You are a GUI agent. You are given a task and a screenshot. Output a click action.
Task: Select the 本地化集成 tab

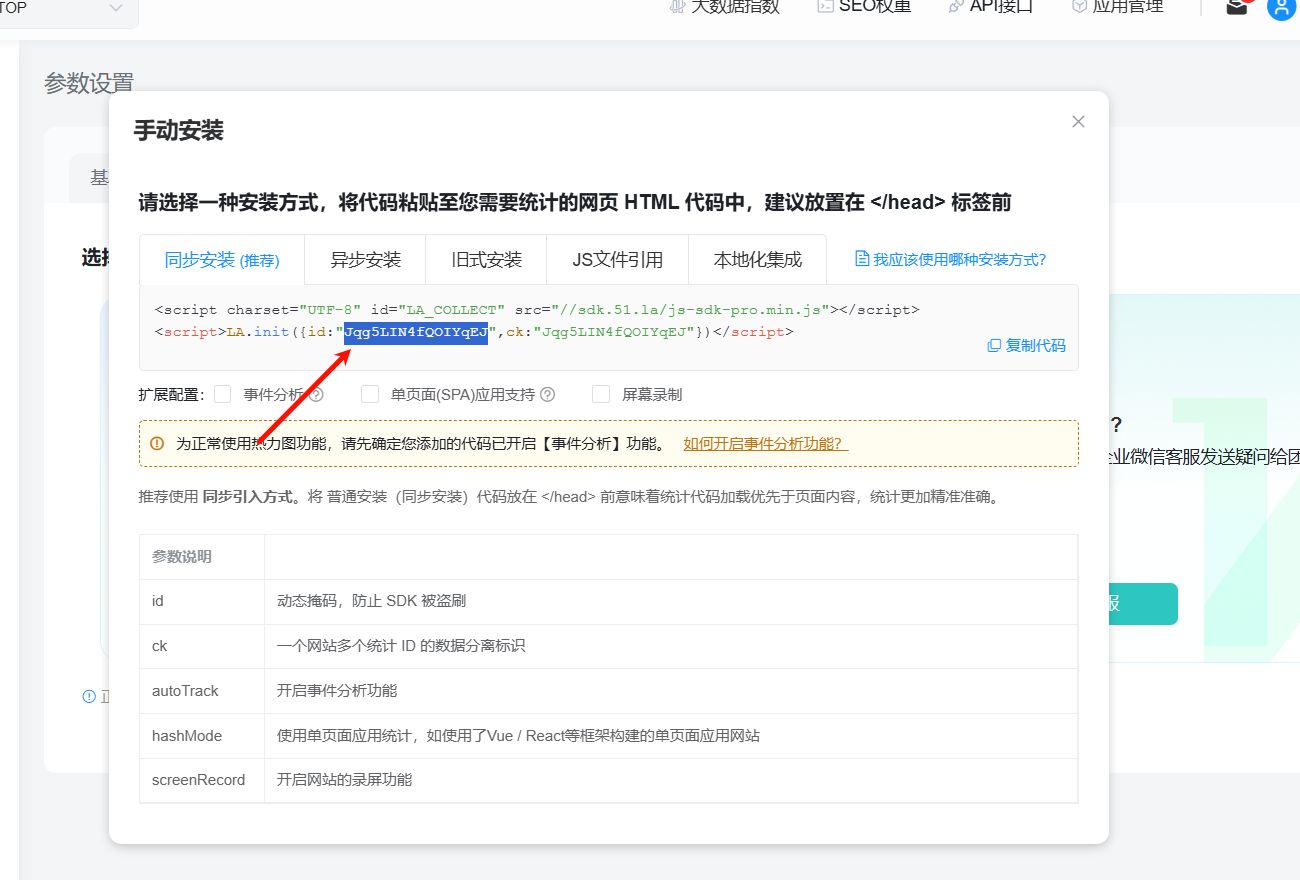(757, 260)
